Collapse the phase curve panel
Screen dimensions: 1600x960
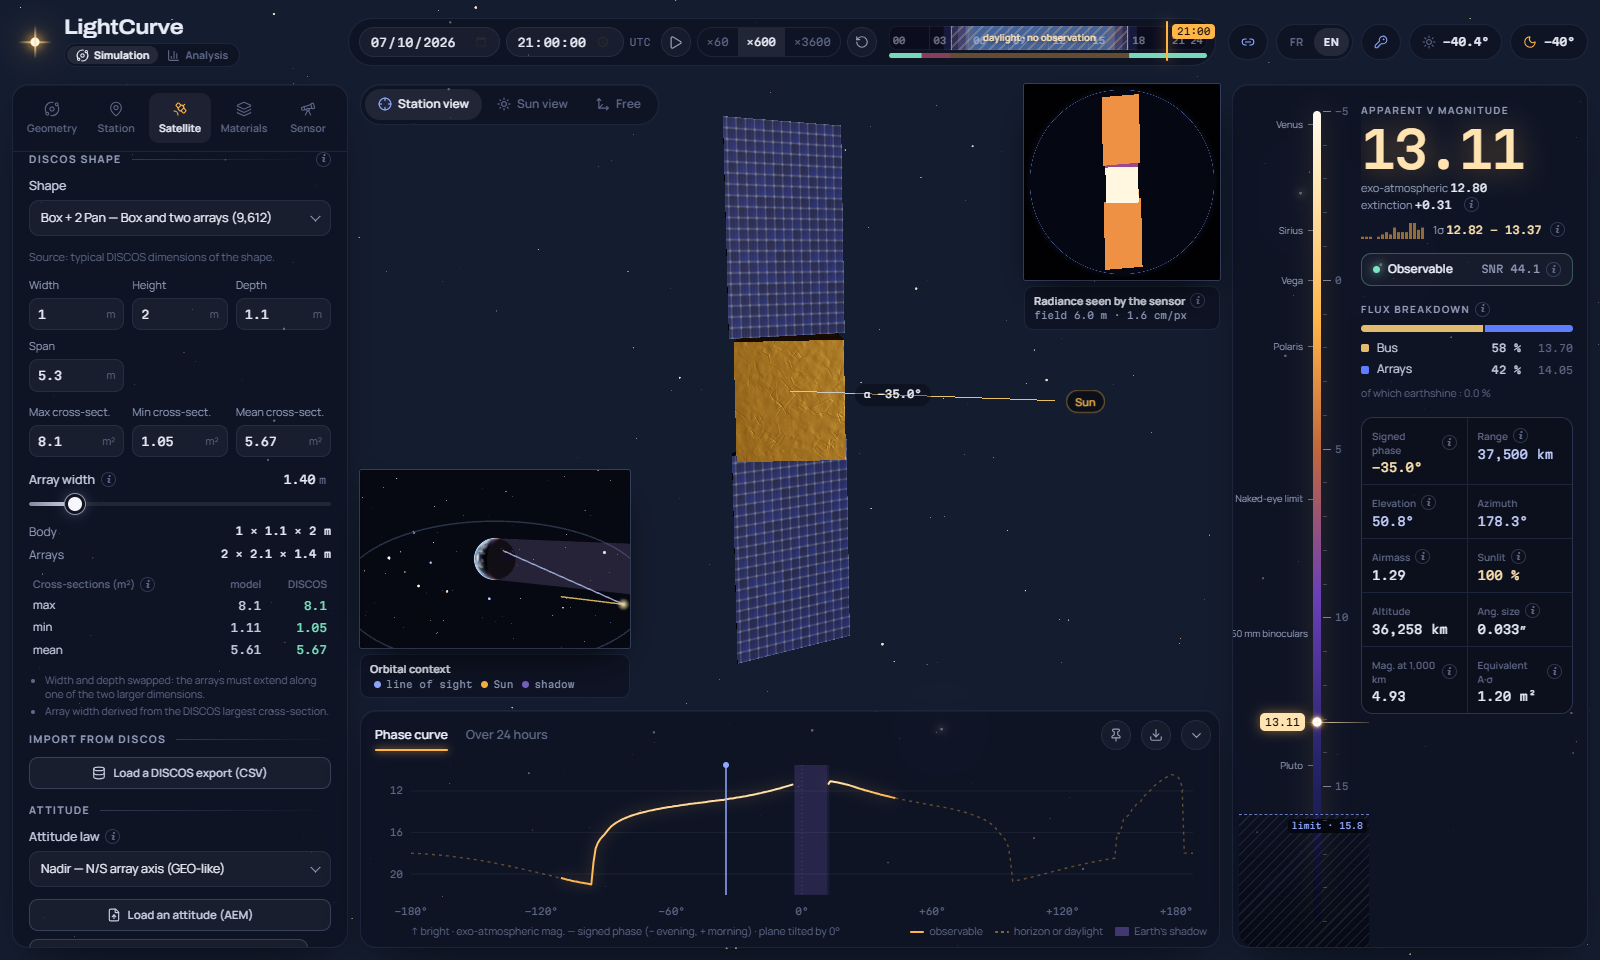point(1196,735)
